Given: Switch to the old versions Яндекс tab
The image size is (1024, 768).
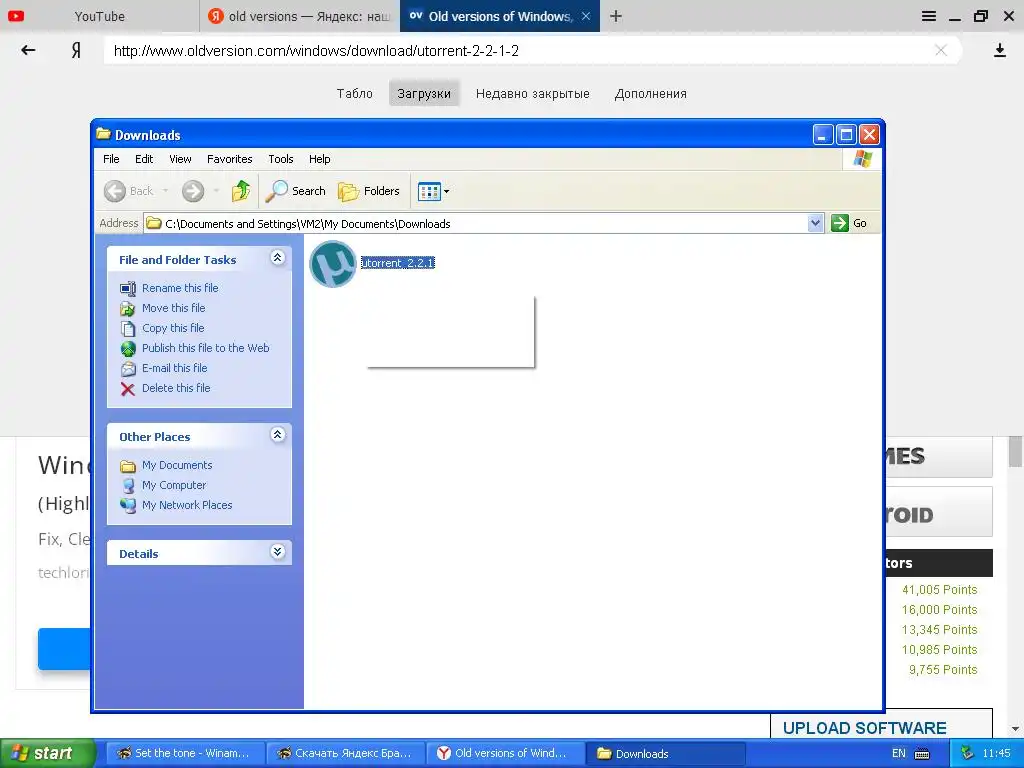Looking at the screenshot, I should point(299,16).
